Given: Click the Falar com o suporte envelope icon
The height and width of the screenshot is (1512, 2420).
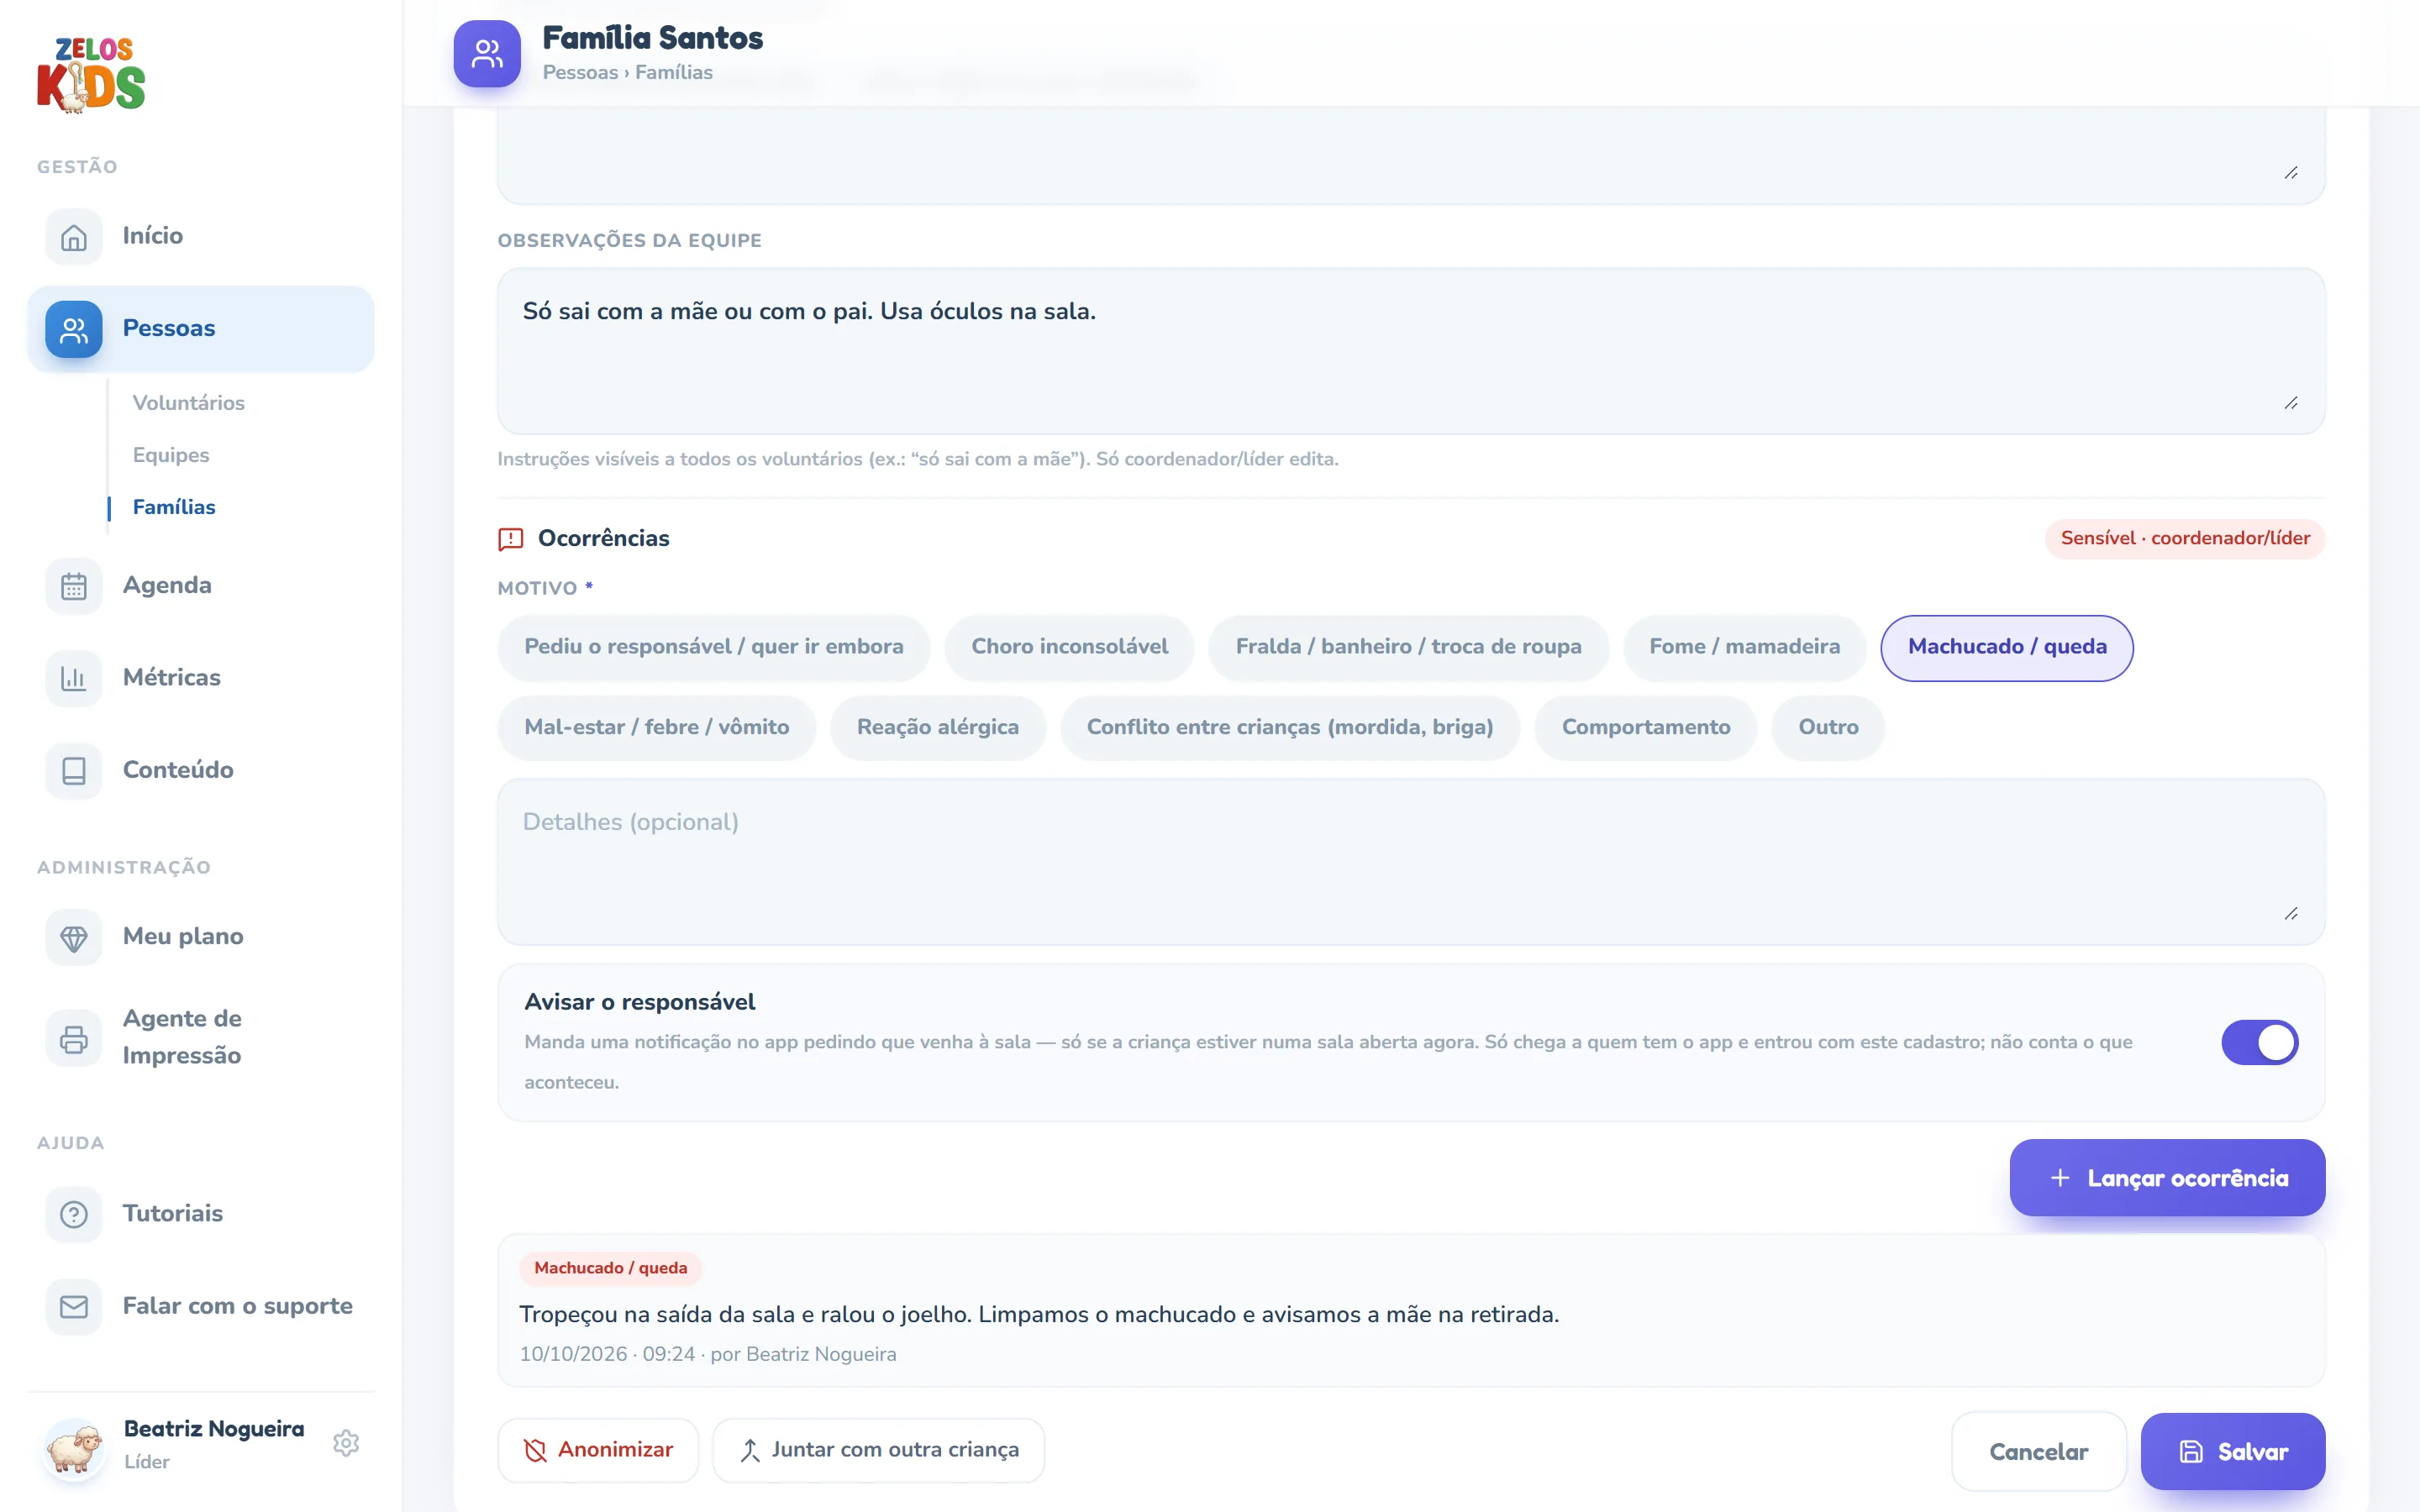Looking at the screenshot, I should tap(74, 1306).
